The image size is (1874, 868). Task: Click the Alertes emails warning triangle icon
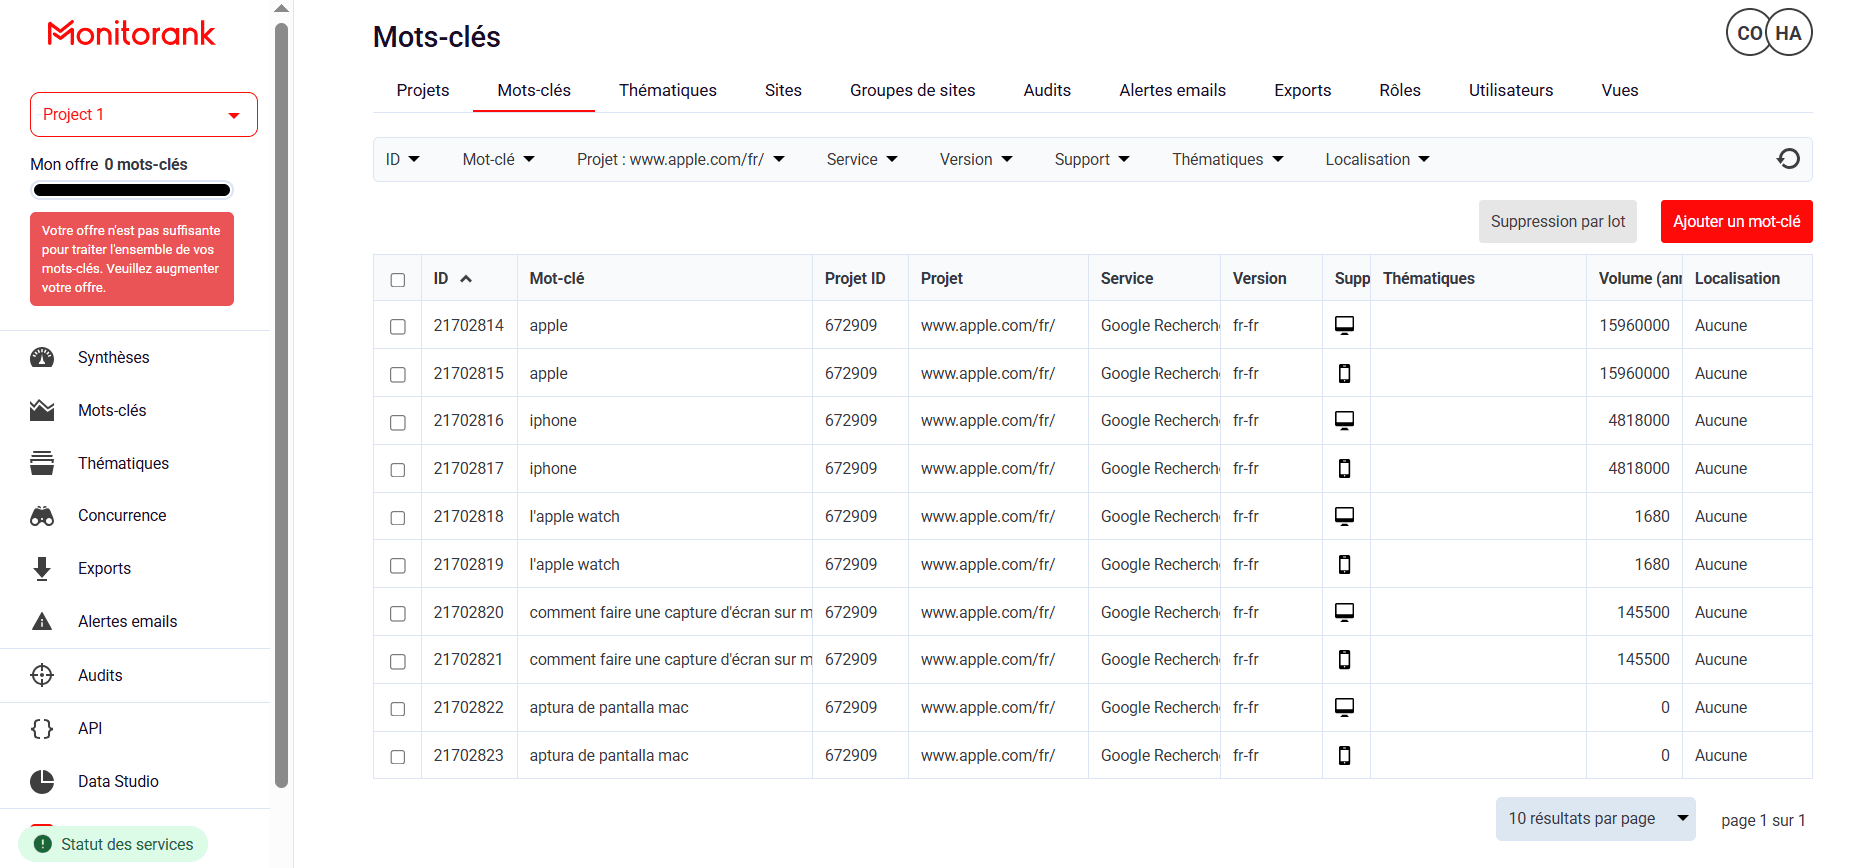[x=42, y=622]
